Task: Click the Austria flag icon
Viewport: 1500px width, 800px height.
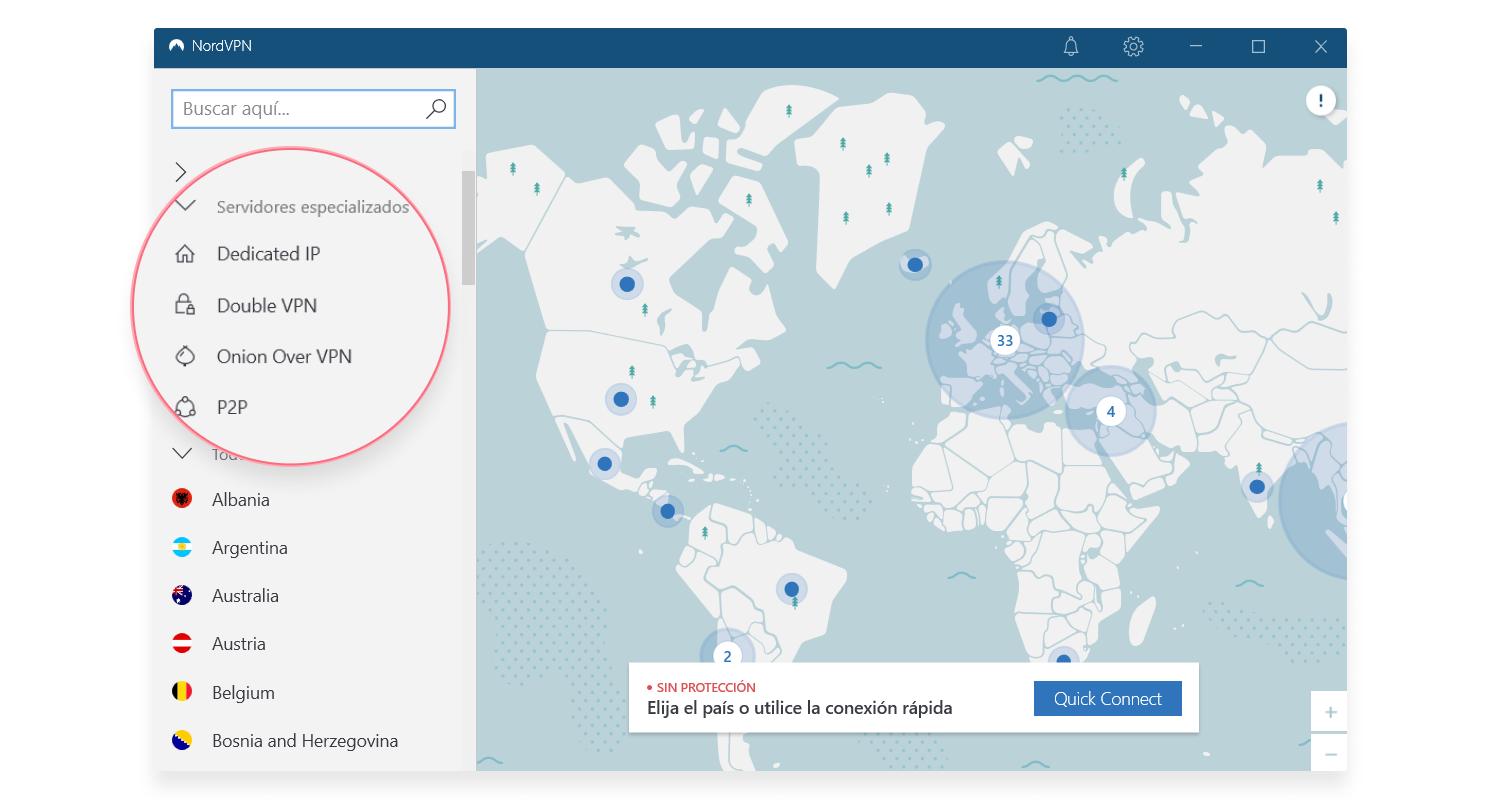Action: pos(182,643)
